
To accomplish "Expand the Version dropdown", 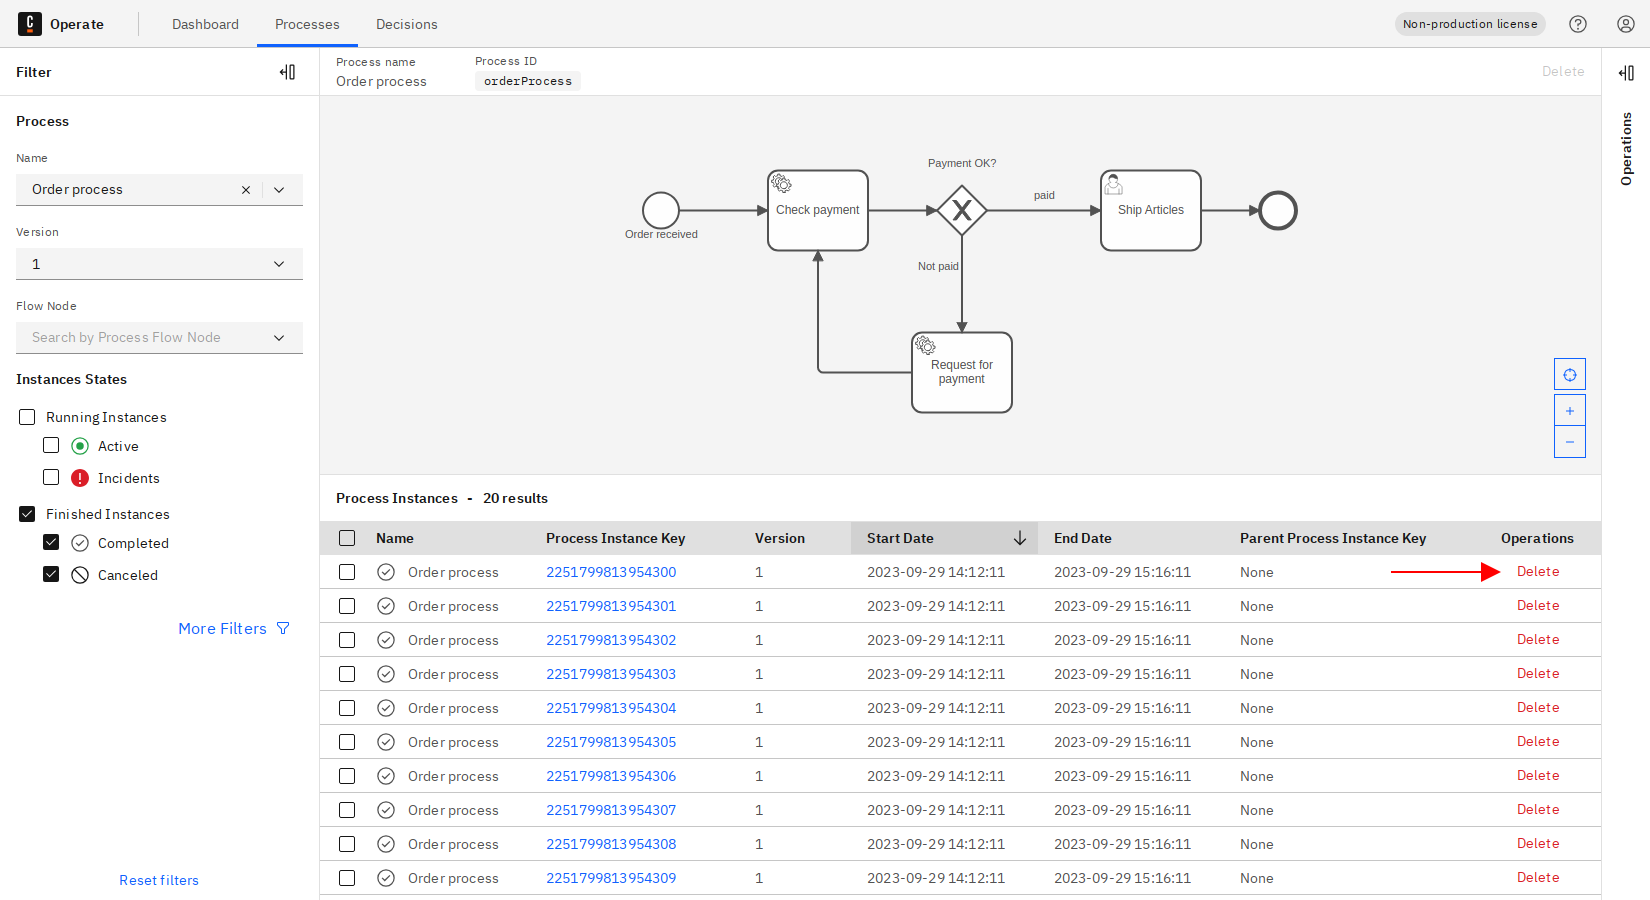I will (279, 264).
